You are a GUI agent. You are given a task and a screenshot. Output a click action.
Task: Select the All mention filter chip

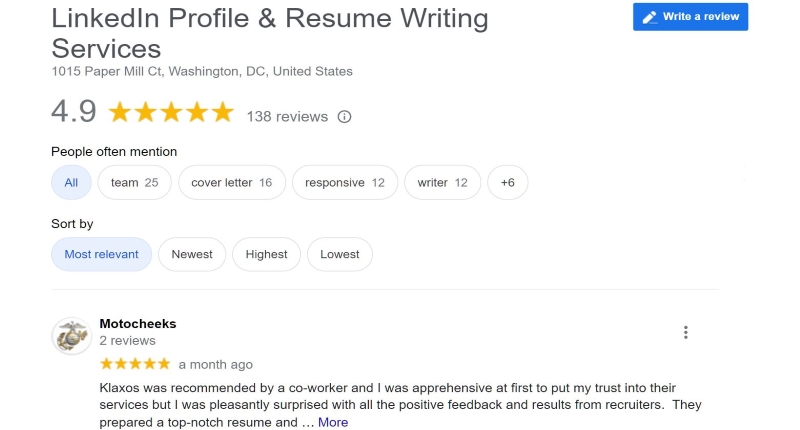[71, 183]
